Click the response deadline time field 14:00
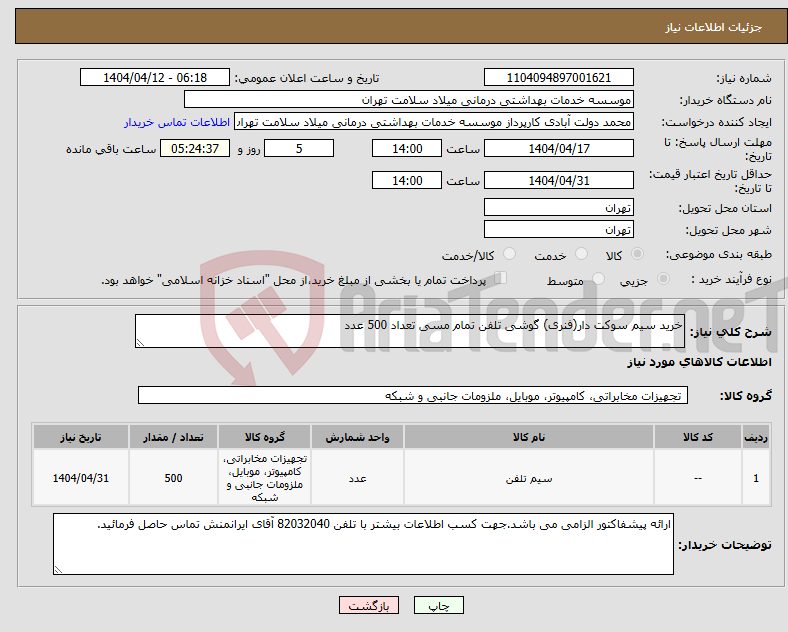 pyautogui.click(x=407, y=148)
